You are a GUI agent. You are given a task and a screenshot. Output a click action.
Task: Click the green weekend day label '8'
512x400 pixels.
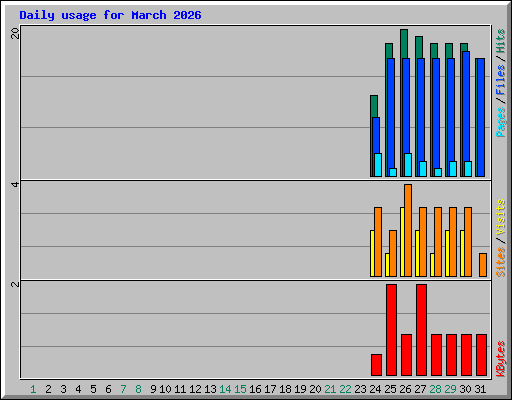[x=138, y=389]
